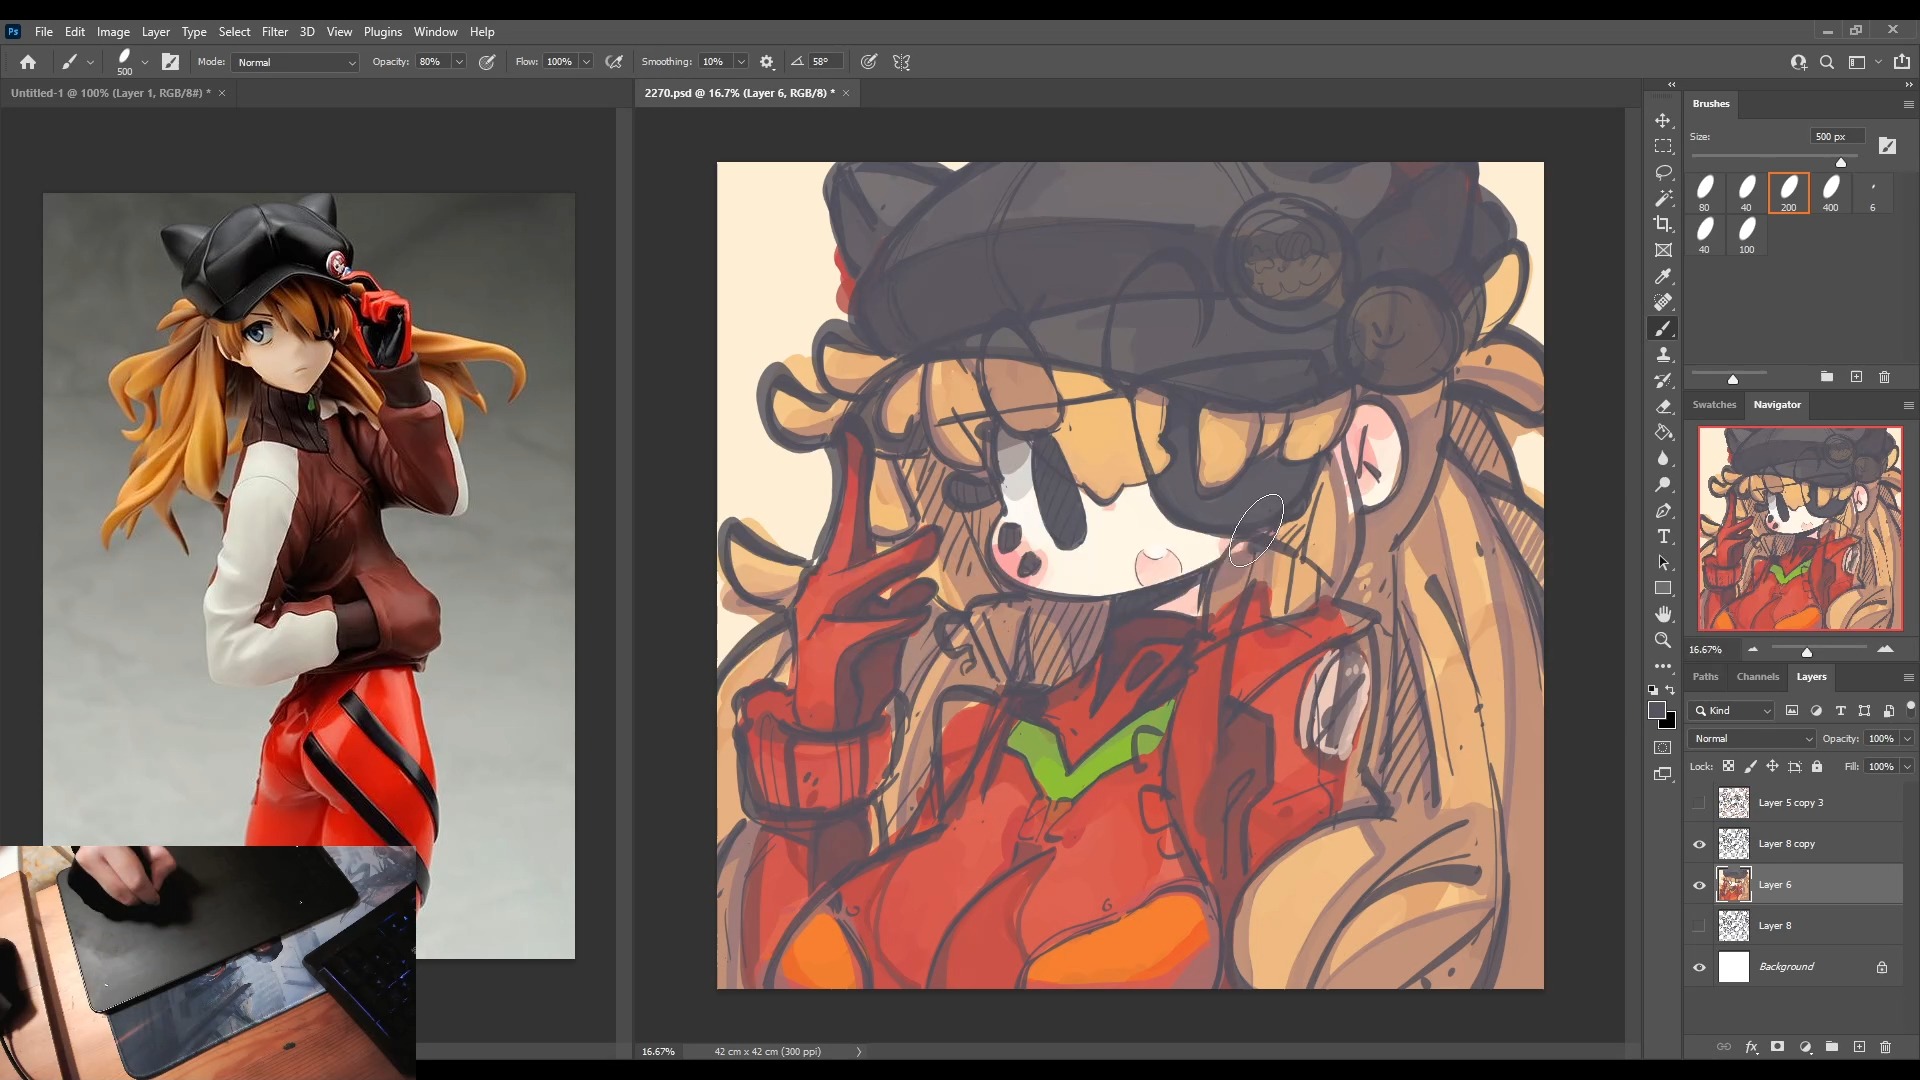Switch to the Paths tab
Screen dimensions: 1920x1080
pos(1705,677)
